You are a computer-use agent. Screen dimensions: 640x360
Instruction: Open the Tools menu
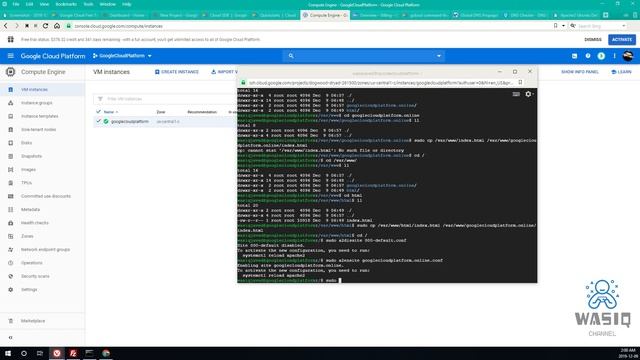[x=88, y=4]
